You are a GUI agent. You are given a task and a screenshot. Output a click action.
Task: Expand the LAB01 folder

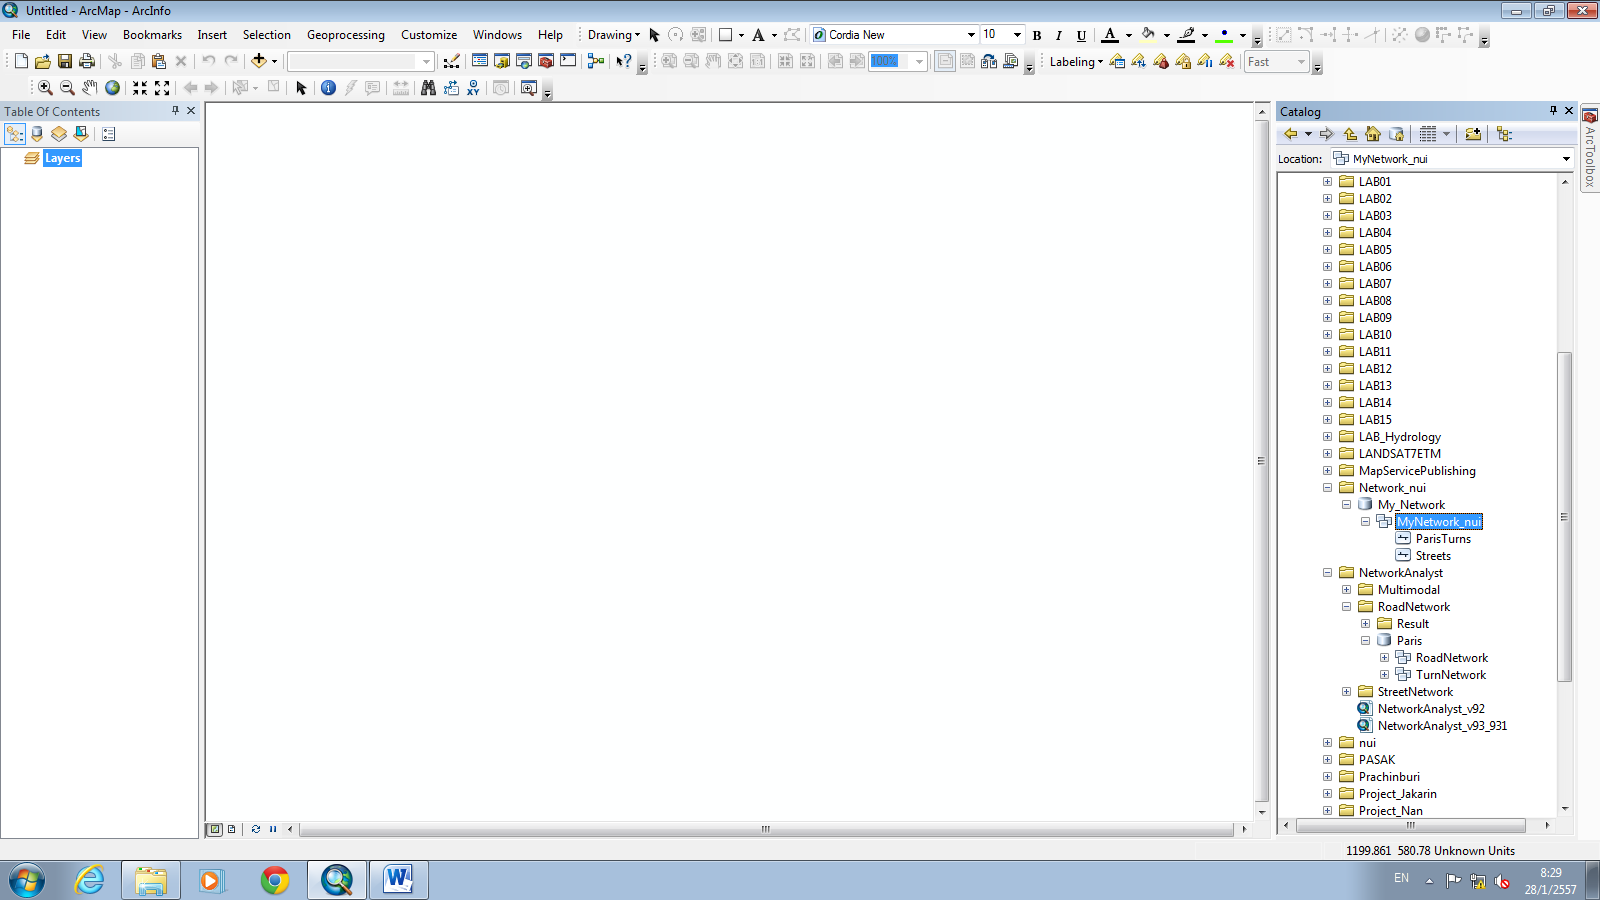coord(1327,182)
